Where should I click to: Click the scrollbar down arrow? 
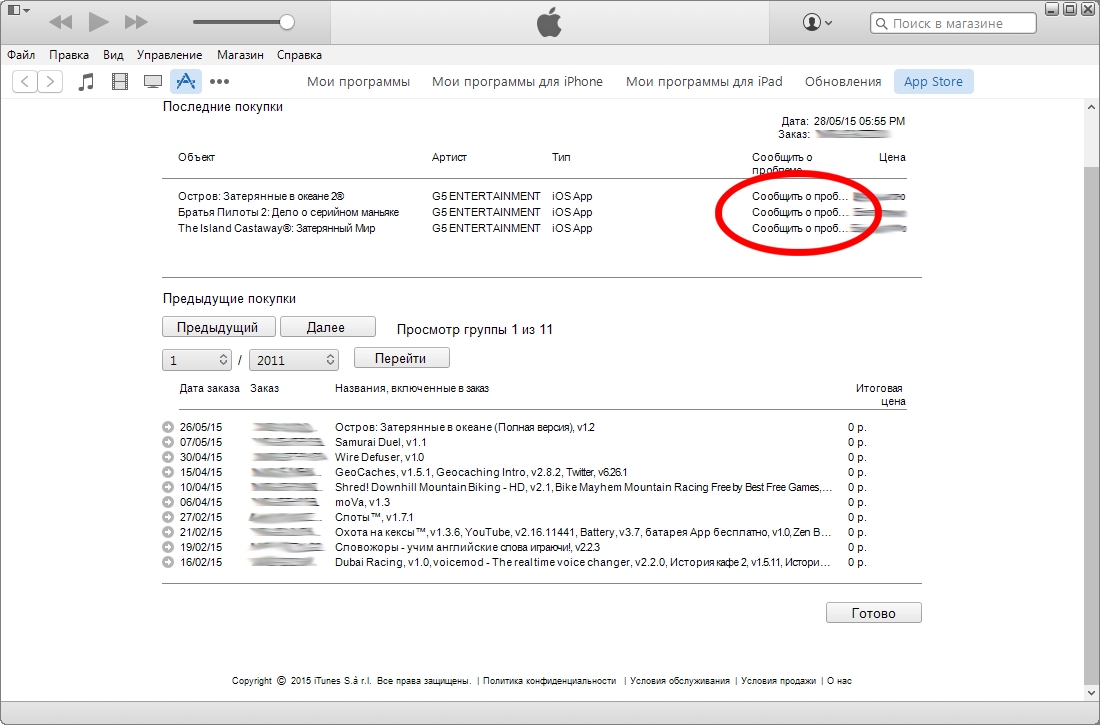click(1091, 693)
